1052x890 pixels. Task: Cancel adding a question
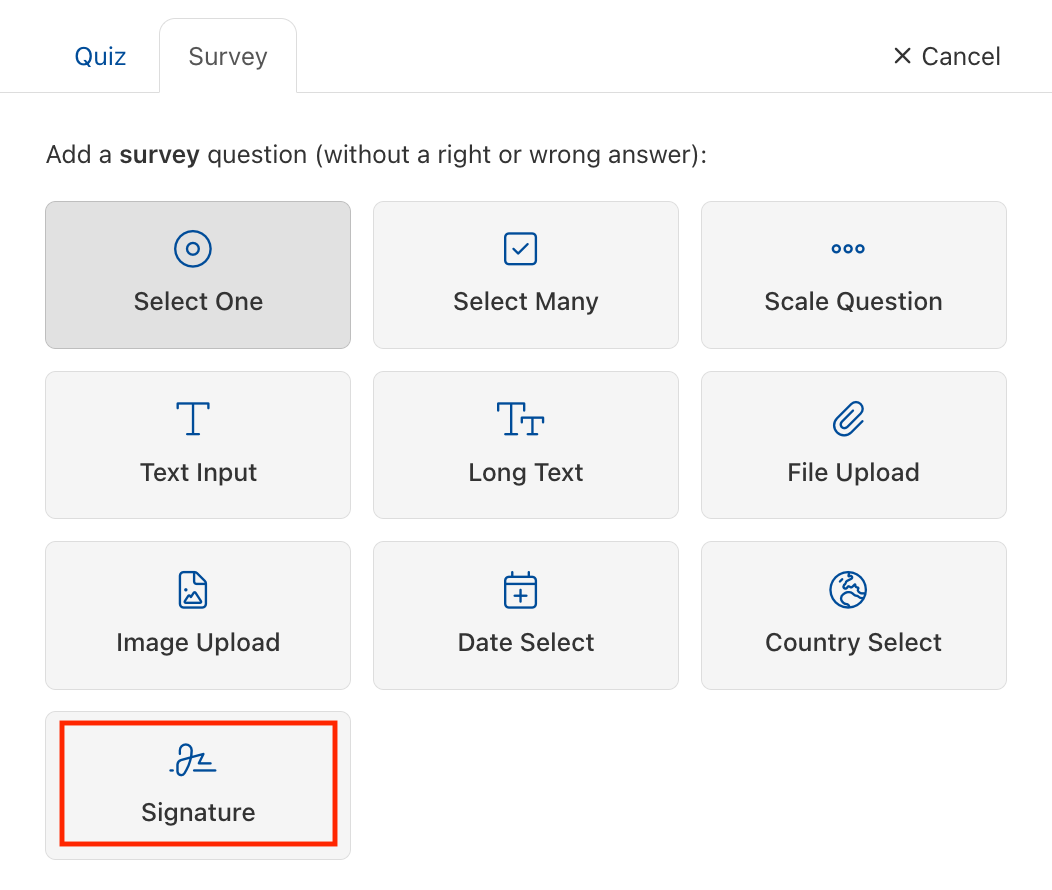(946, 56)
